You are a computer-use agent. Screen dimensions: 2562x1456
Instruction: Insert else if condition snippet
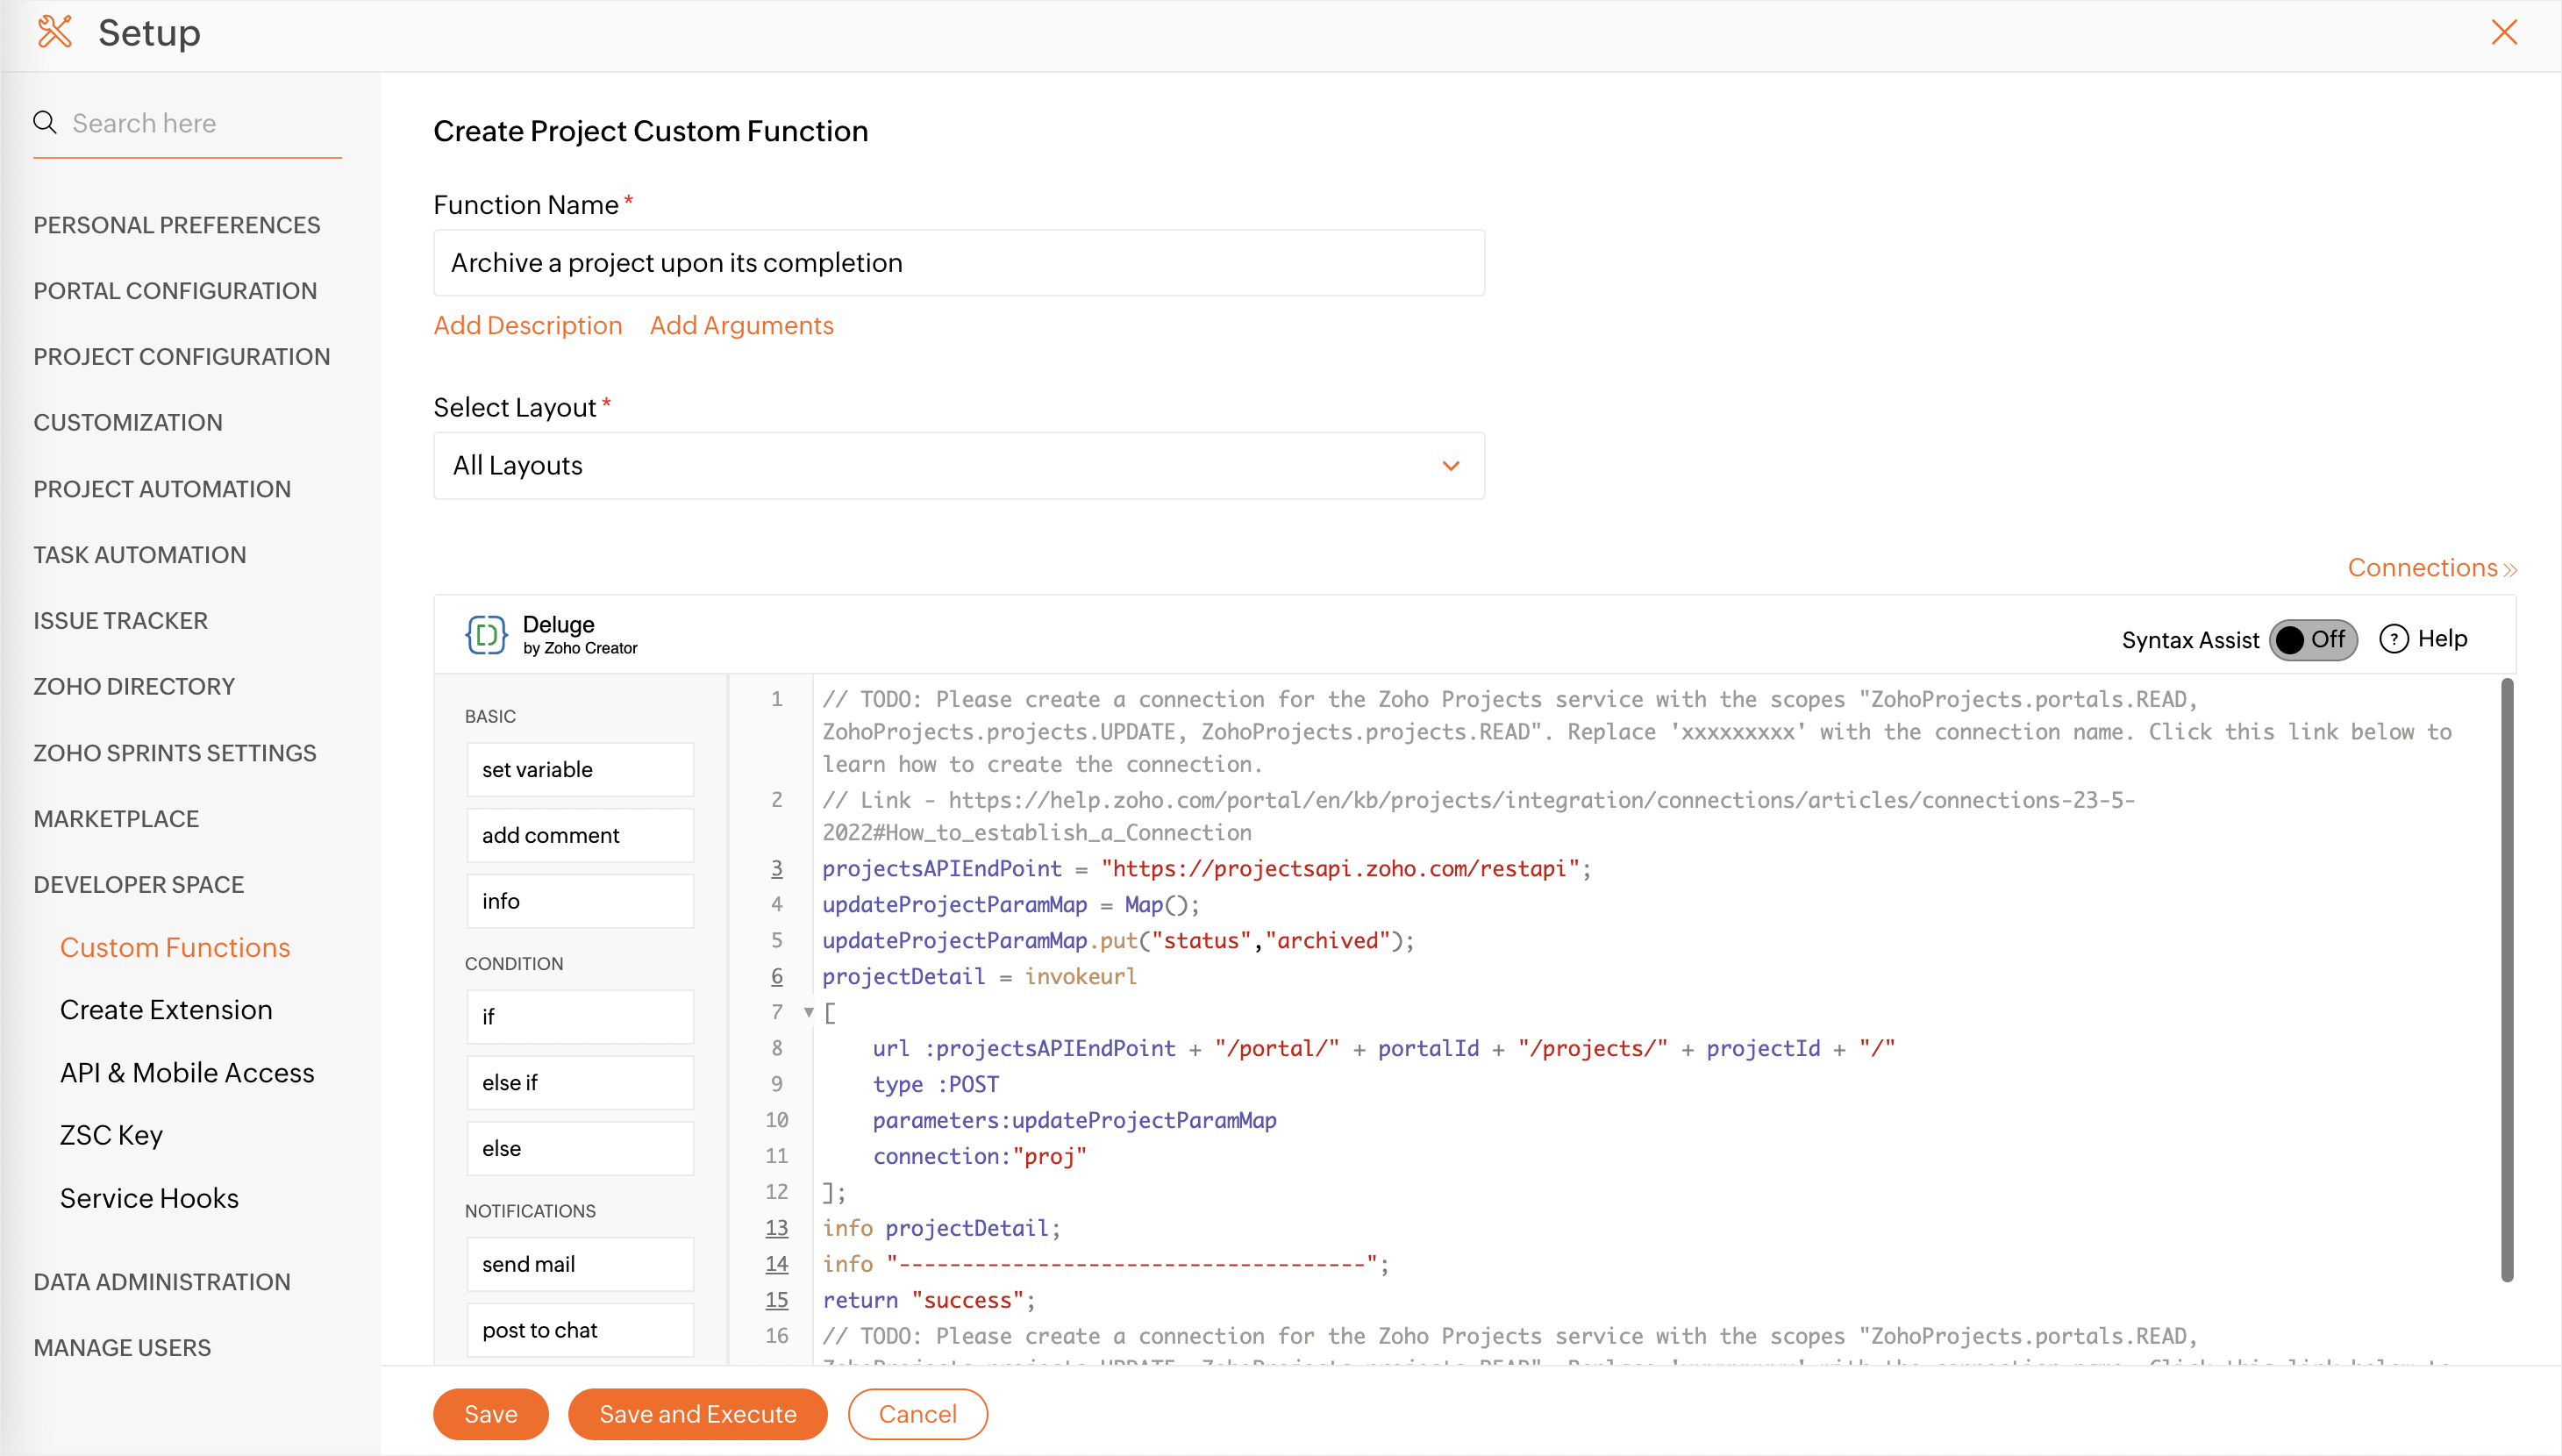pyautogui.click(x=580, y=1083)
